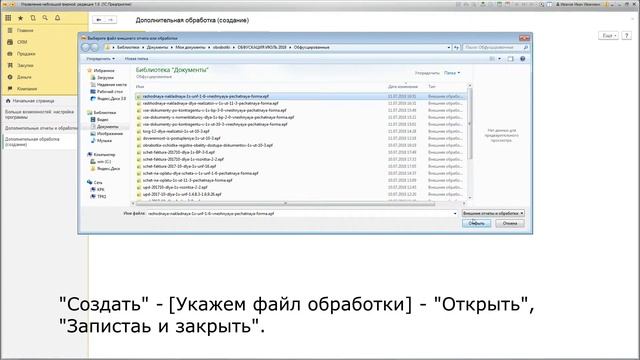Go back with 1C left arrow
The height and width of the screenshot is (360, 640).
click(x=98, y=20)
